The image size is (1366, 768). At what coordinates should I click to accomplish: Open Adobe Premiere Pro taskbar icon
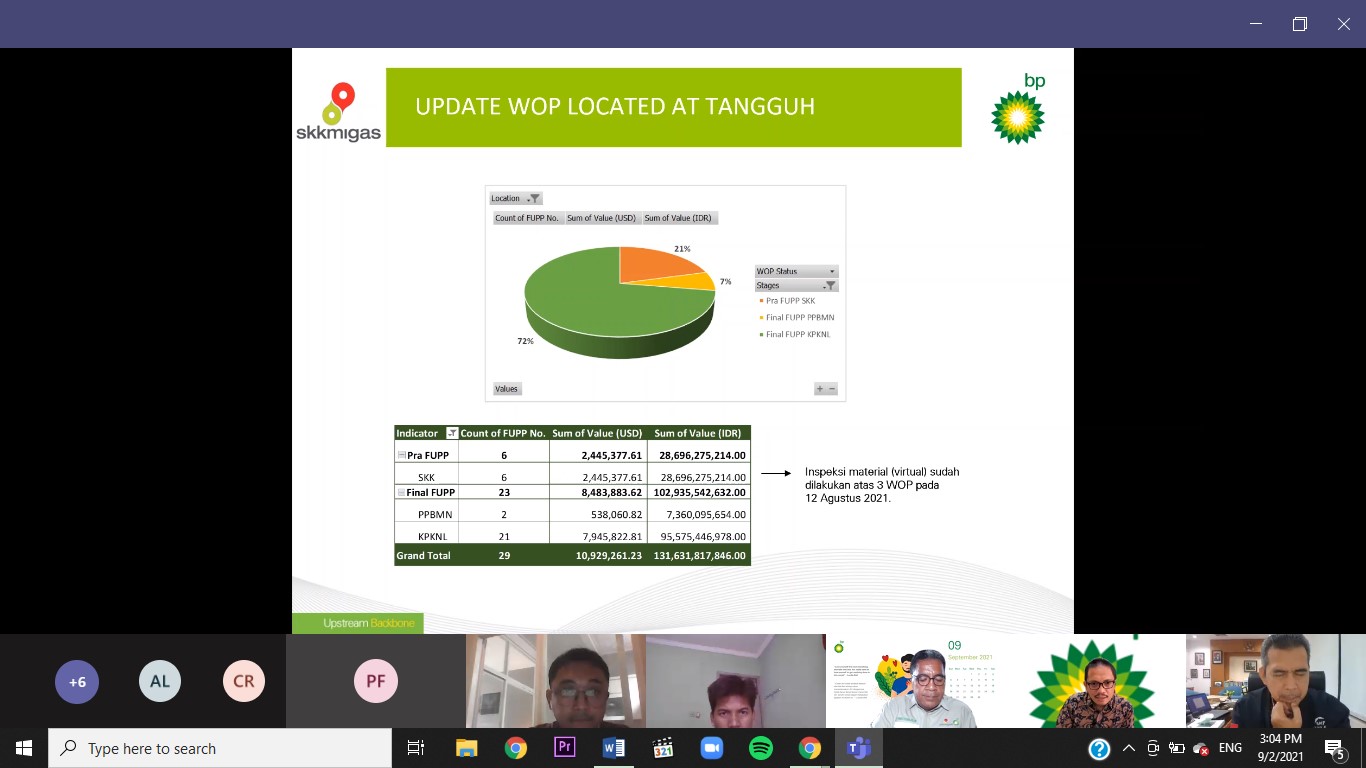[564, 748]
